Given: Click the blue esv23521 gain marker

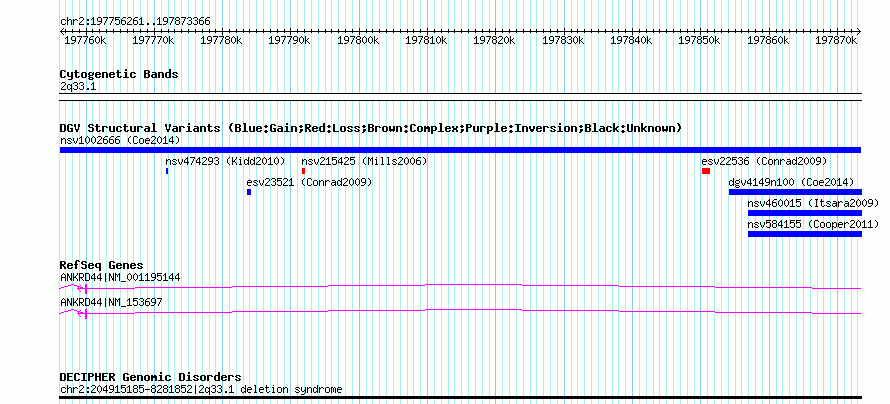Looking at the screenshot, I should click(x=249, y=192).
